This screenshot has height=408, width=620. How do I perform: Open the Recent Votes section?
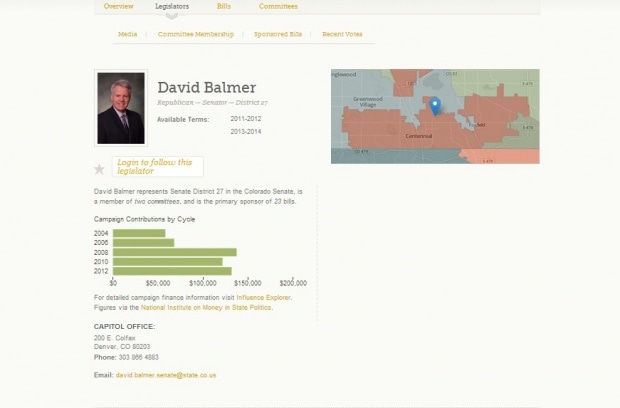click(x=342, y=34)
